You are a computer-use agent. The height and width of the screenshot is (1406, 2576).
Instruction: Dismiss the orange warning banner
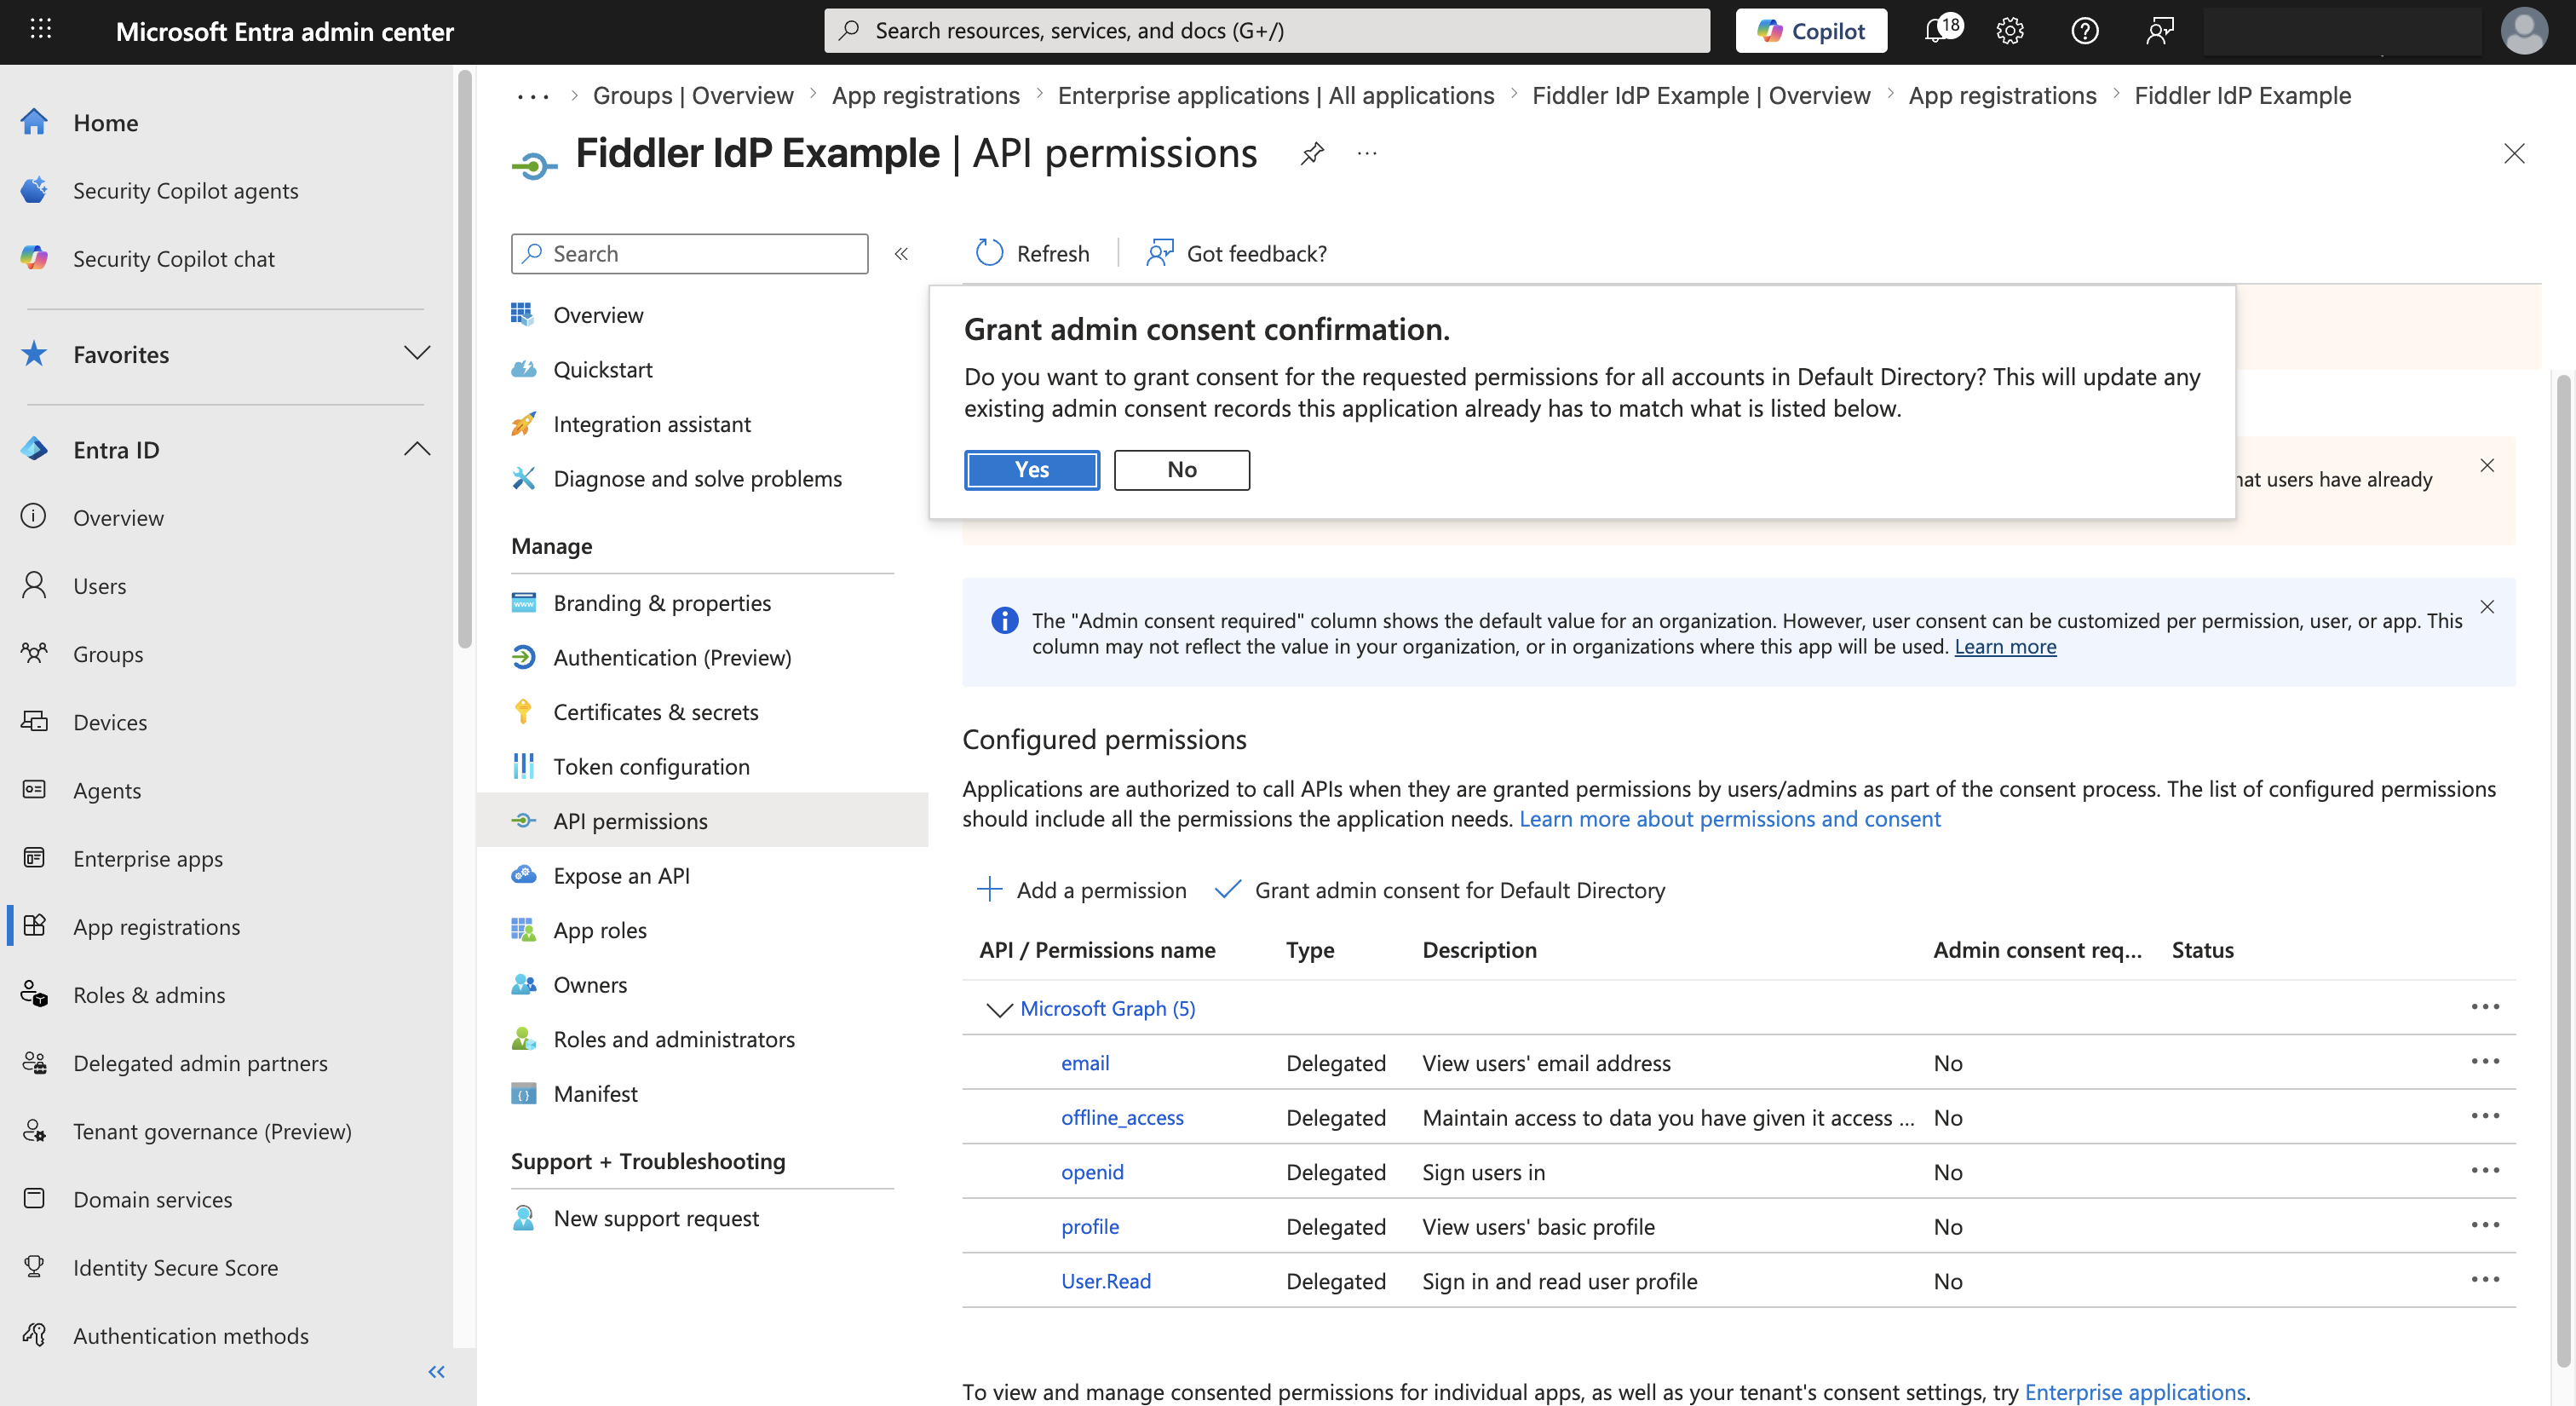click(2487, 465)
